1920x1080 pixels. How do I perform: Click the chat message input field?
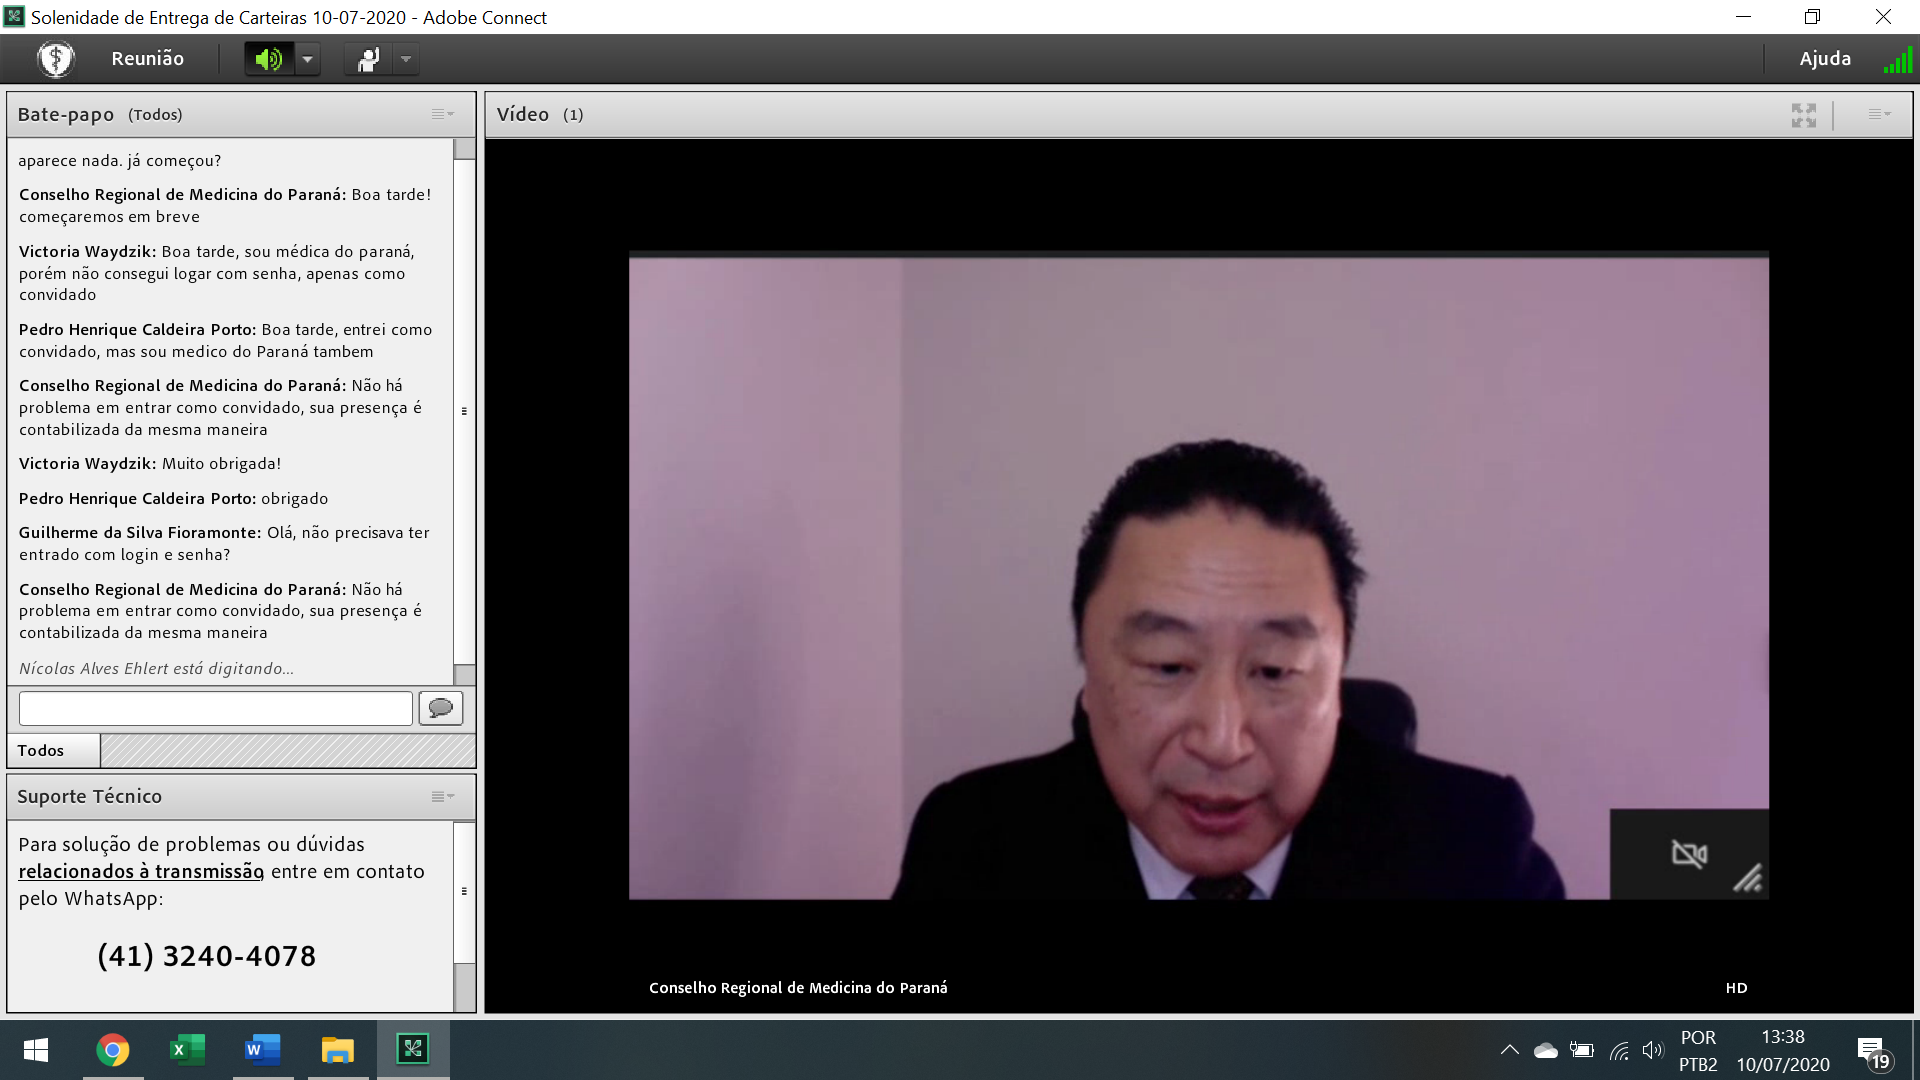pos(215,708)
